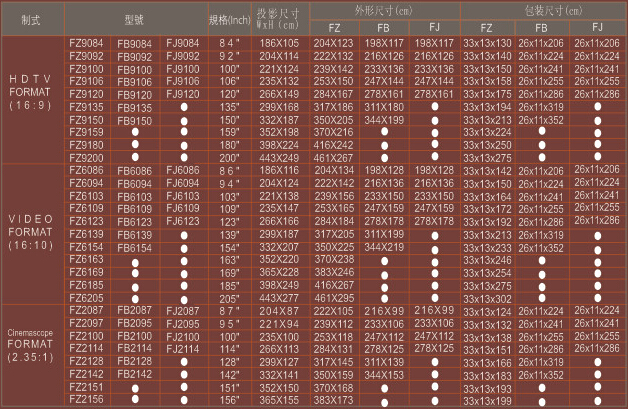Image resolution: width=628 pixels, height=409 pixels.
Task: Select model FZ9200
Action: (86, 158)
